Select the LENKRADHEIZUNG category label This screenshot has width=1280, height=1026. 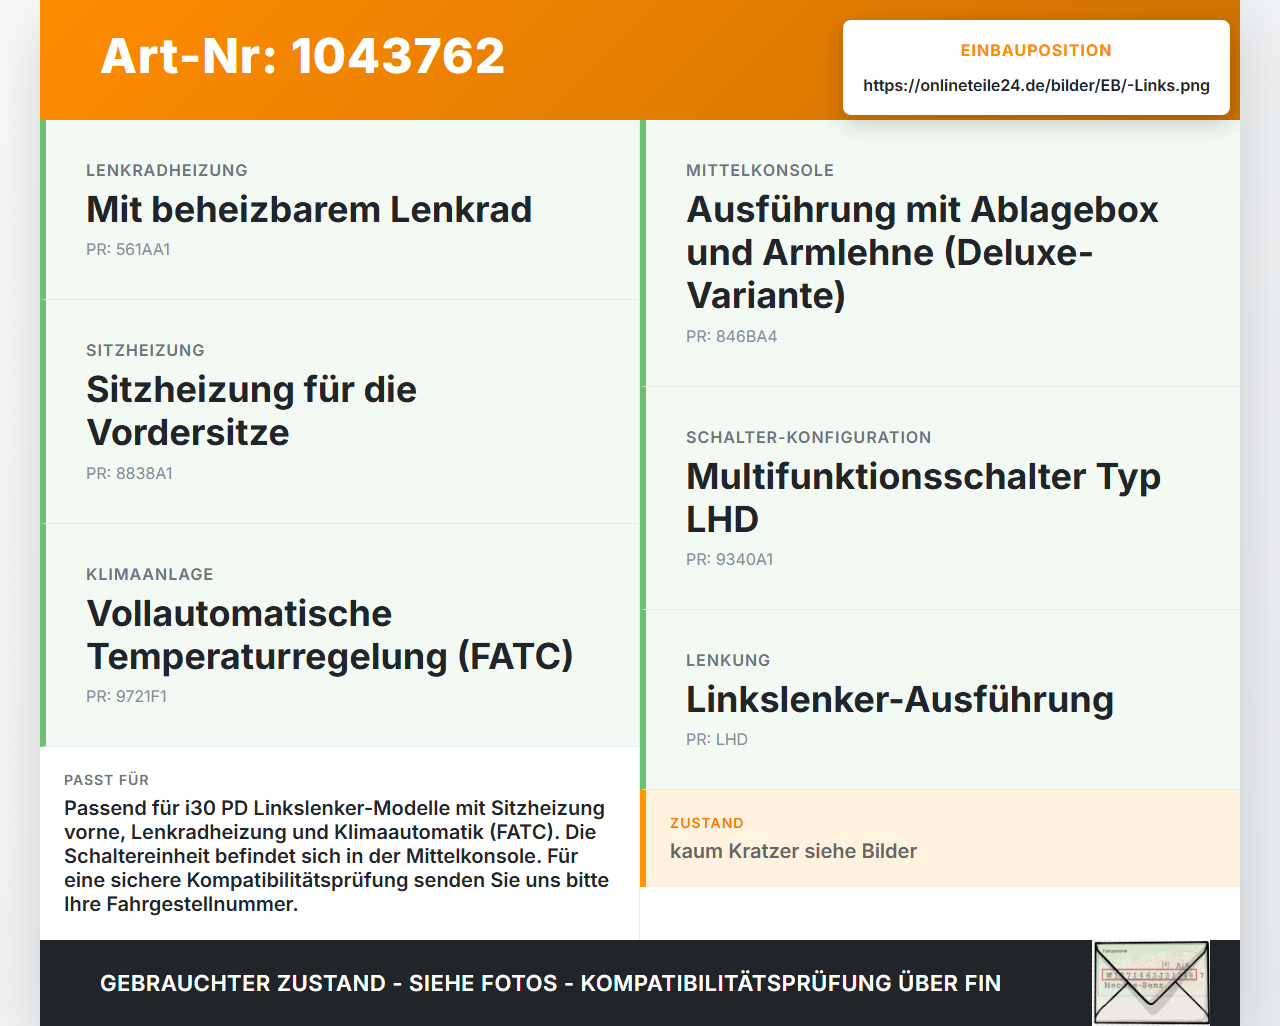coord(167,170)
